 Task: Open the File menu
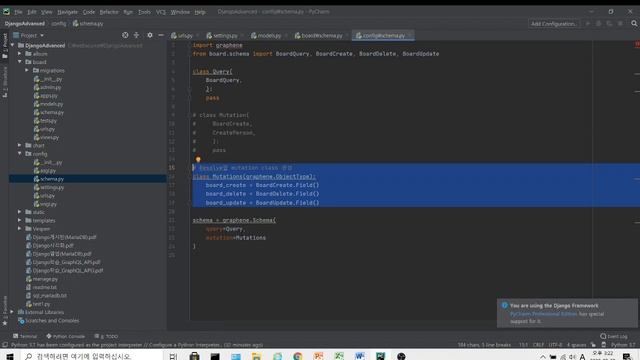click(18, 12)
